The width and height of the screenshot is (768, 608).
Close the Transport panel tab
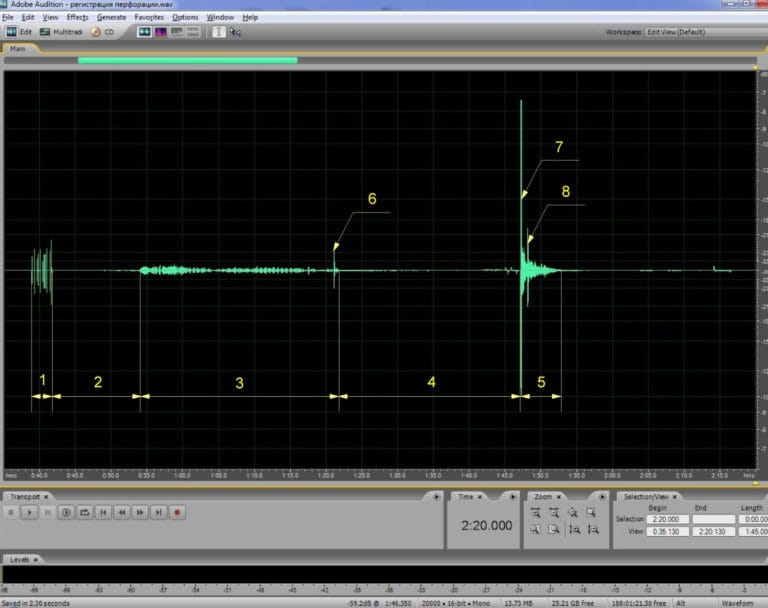click(x=46, y=497)
